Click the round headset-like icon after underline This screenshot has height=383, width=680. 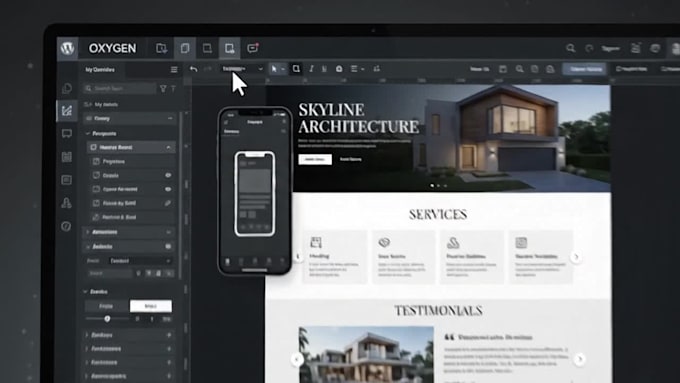tap(339, 69)
